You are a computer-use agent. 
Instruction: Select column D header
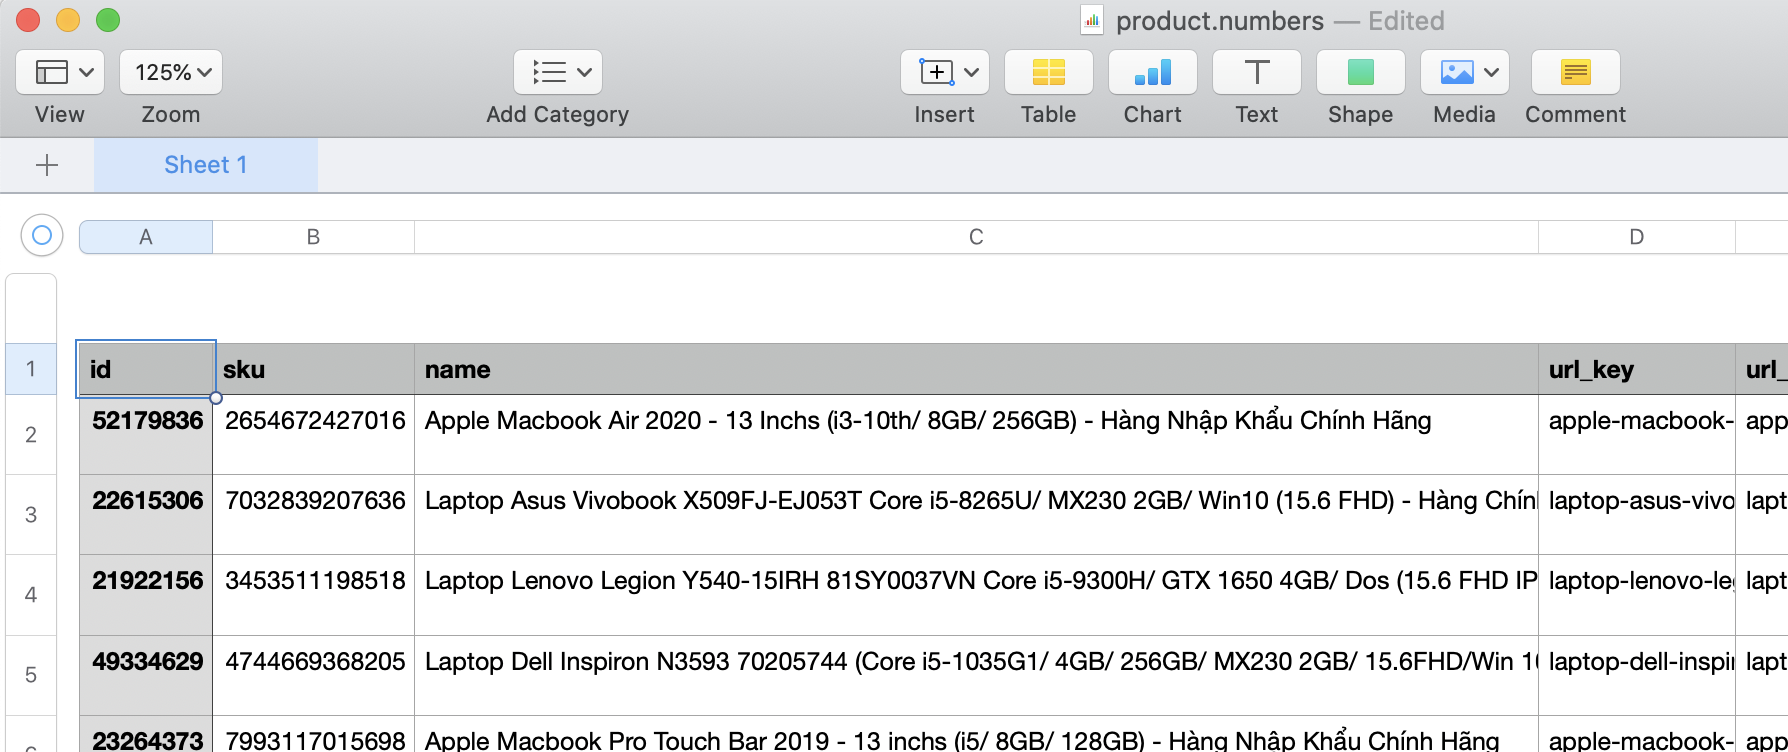click(x=1637, y=237)
